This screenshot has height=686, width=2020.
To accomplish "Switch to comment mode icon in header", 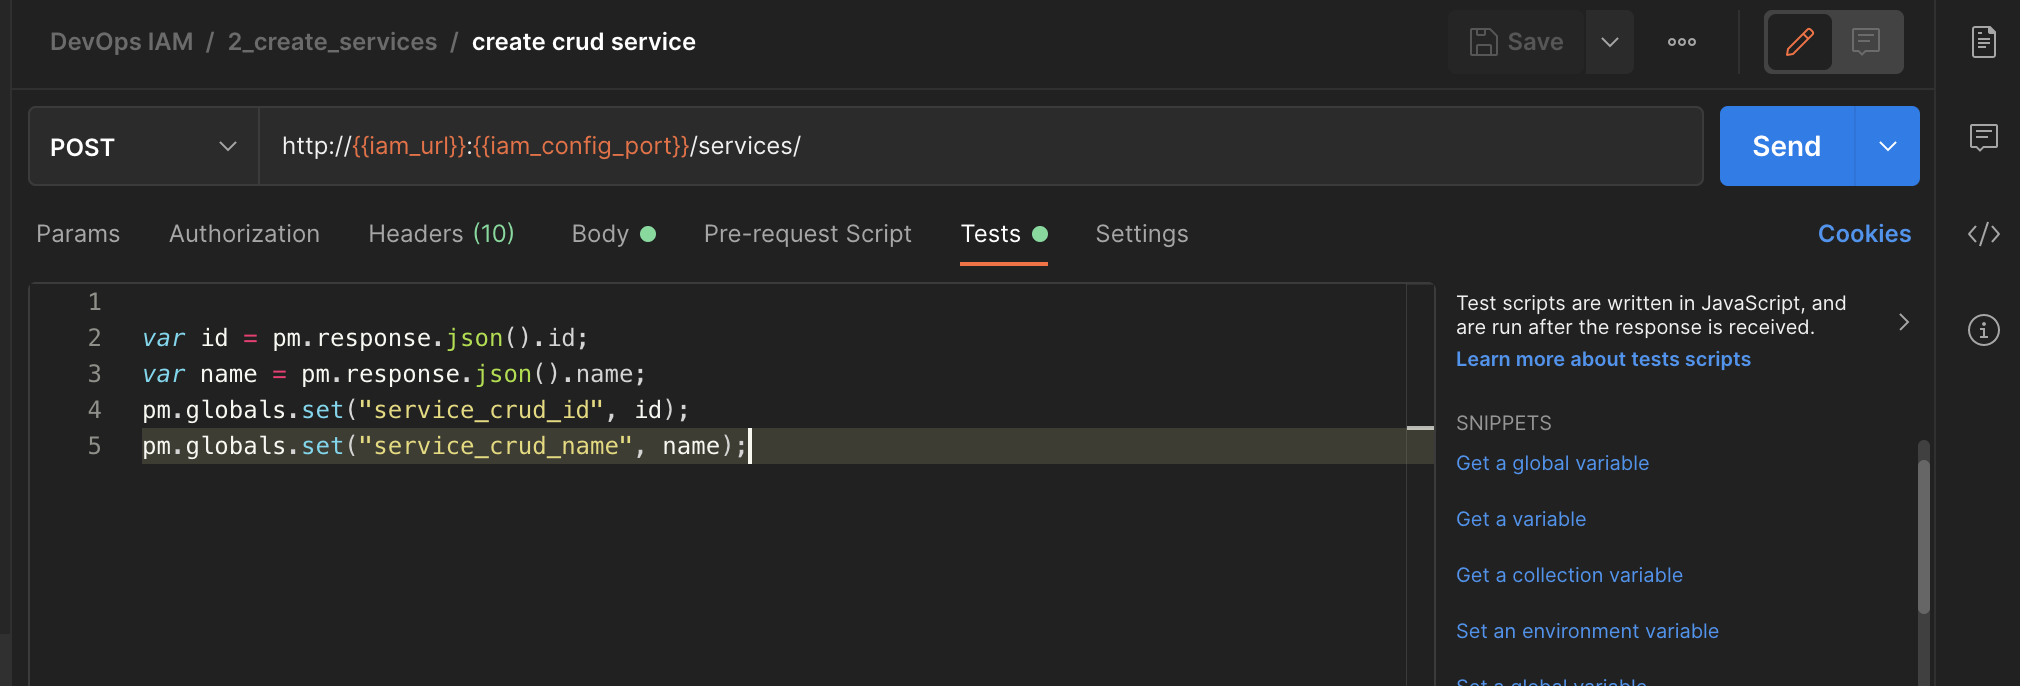I will (x=1866, y=42).
